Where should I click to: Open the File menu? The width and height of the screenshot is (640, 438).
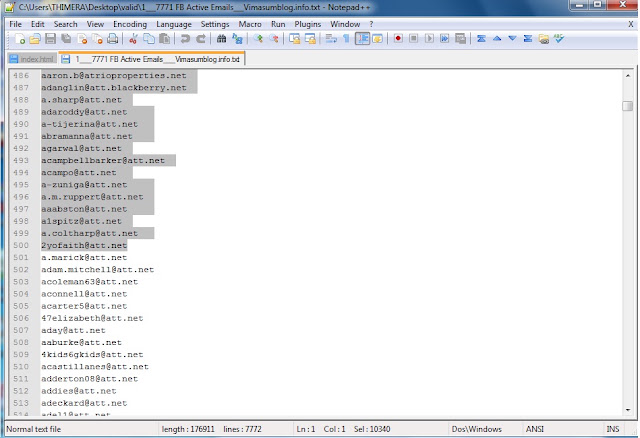point(16,24)
